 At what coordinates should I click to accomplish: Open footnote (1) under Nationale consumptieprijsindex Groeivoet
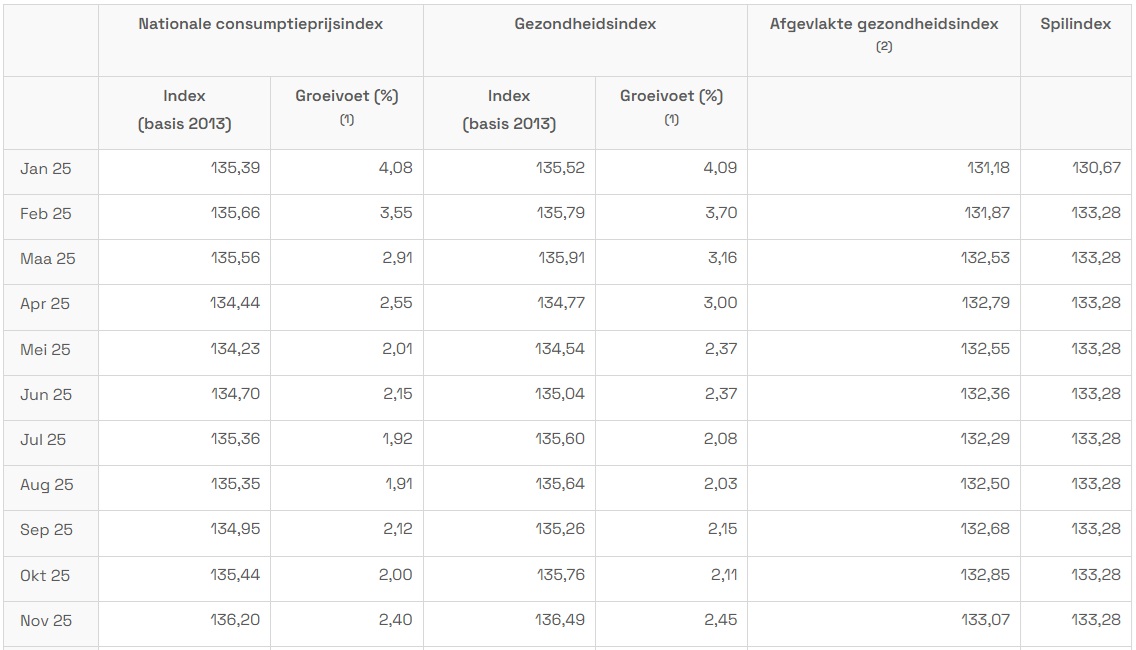click(x=347, y=120)
